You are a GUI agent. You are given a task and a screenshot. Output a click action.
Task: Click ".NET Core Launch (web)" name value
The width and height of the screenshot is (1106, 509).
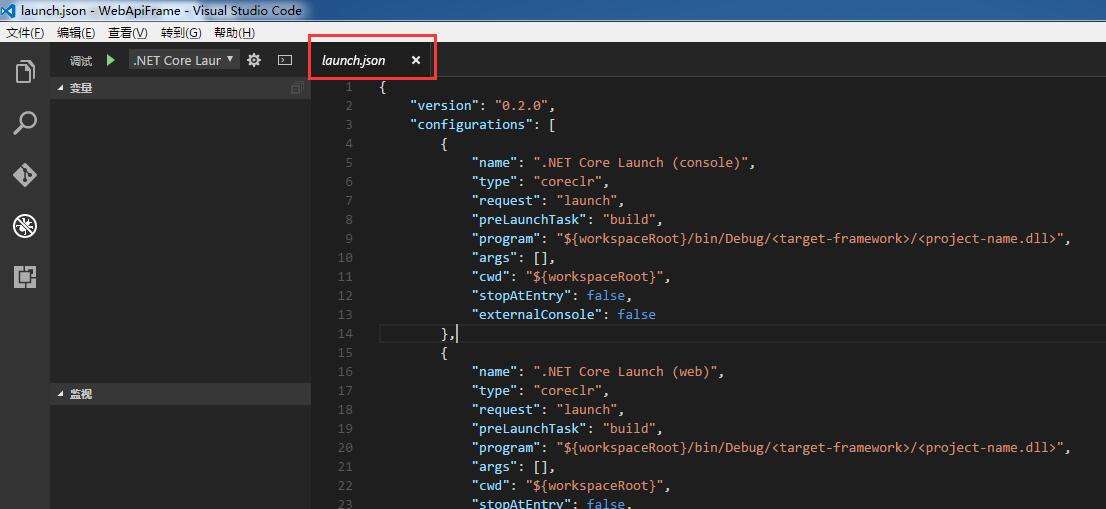(x=625, y=372)
